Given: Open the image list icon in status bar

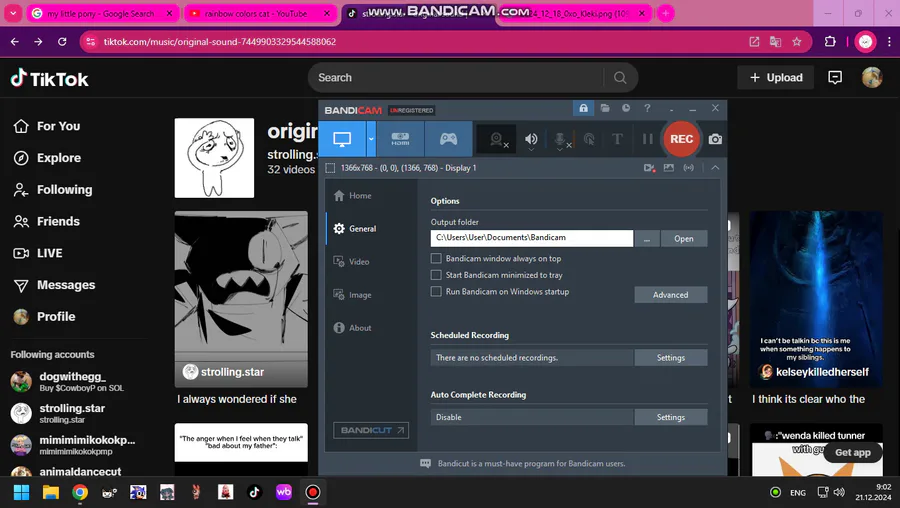Looking at the screenshot, I should pyautogui.click(x=669, y=168).
